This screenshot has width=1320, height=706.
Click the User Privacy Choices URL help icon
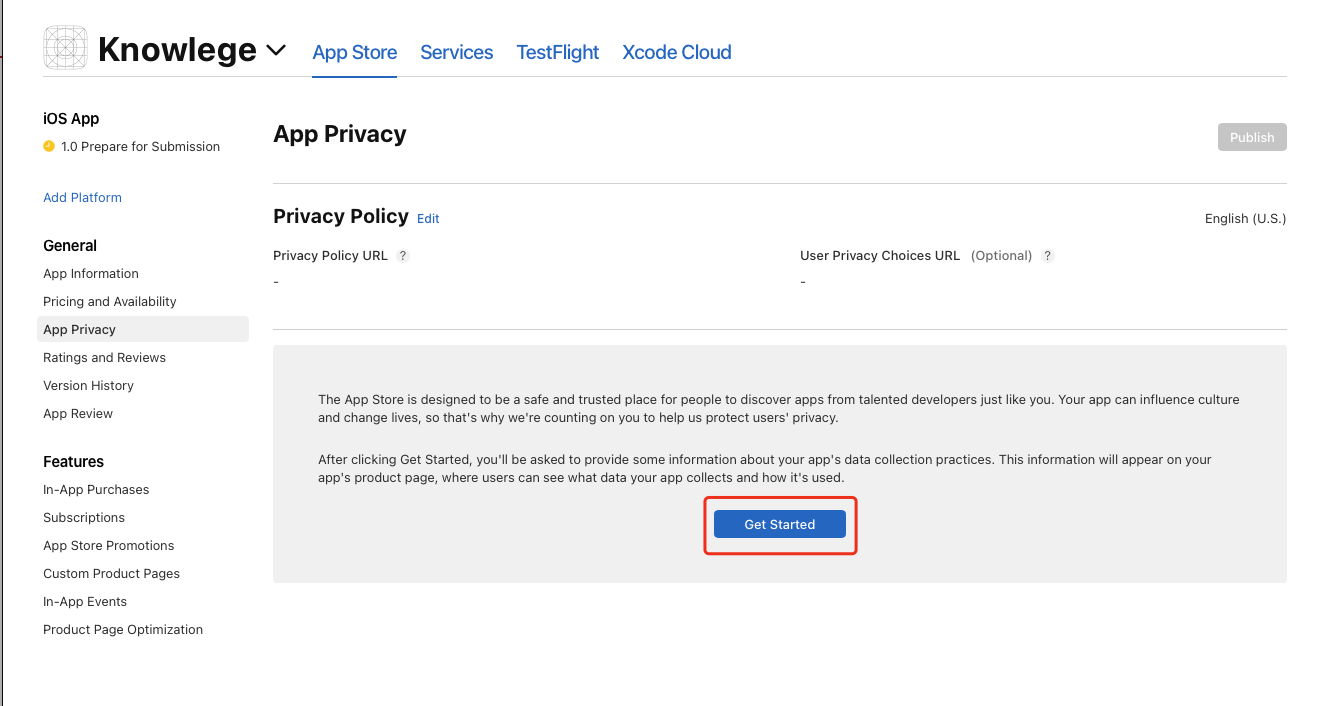coord(1047,256)
